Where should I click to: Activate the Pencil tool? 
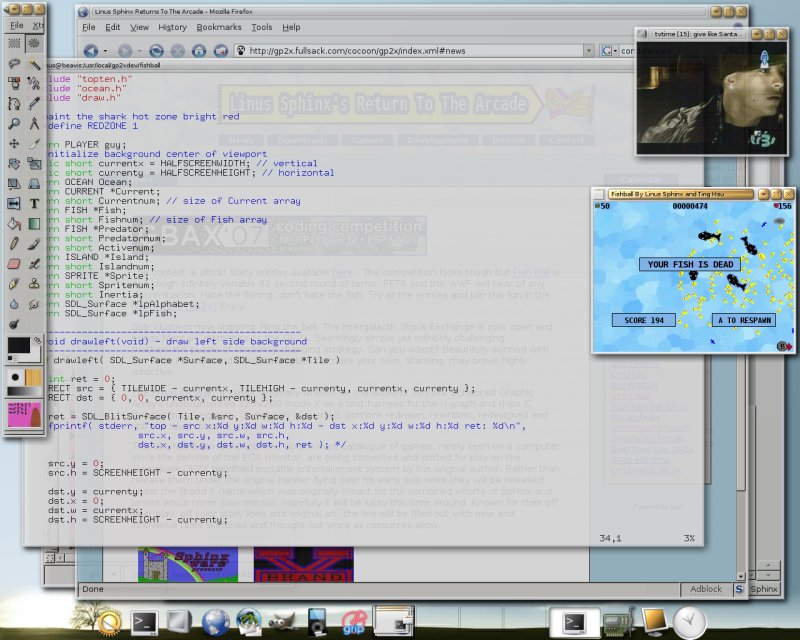coord(14,243)
